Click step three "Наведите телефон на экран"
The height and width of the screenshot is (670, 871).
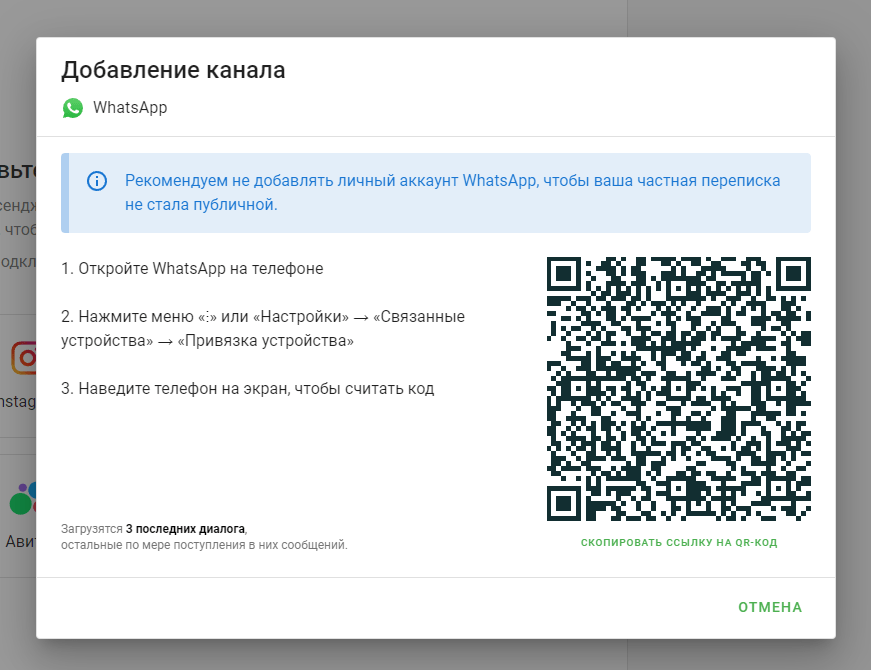248,388
